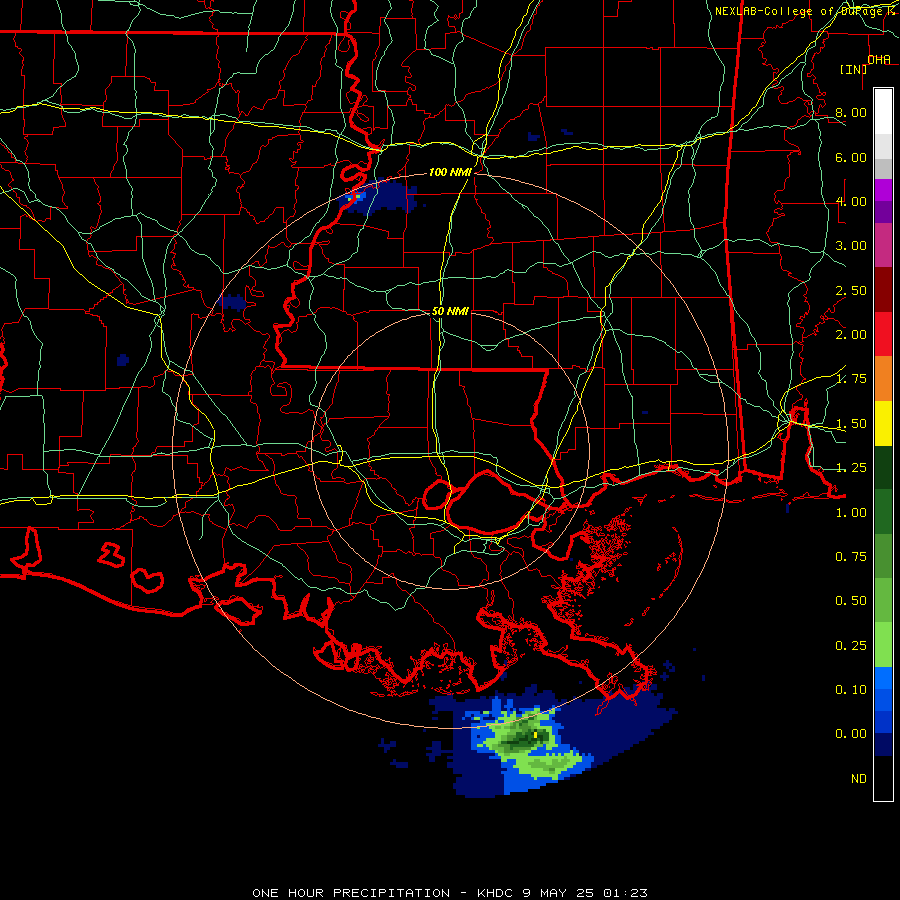Click the 3.00 legend value

tap(851, 246)
